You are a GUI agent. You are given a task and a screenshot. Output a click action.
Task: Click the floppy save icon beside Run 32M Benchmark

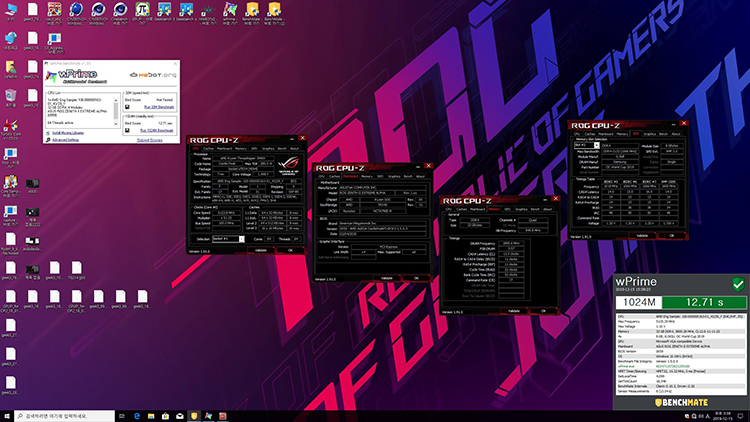[127, 107]
